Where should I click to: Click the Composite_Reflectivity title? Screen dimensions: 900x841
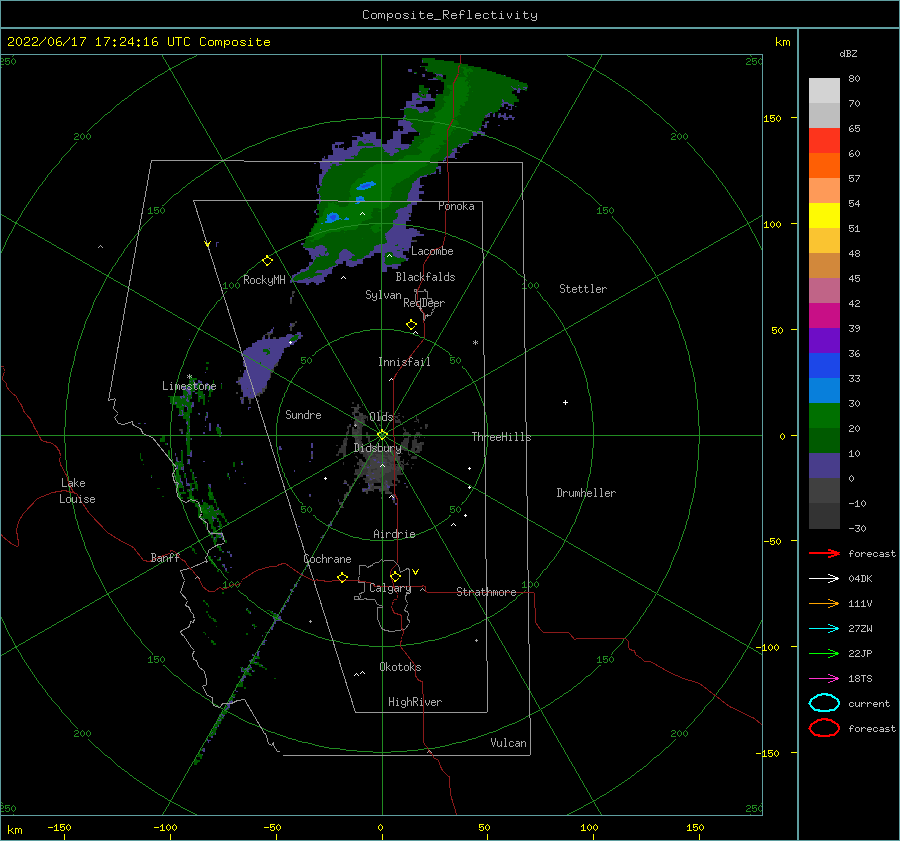click(x=450, y=15)
